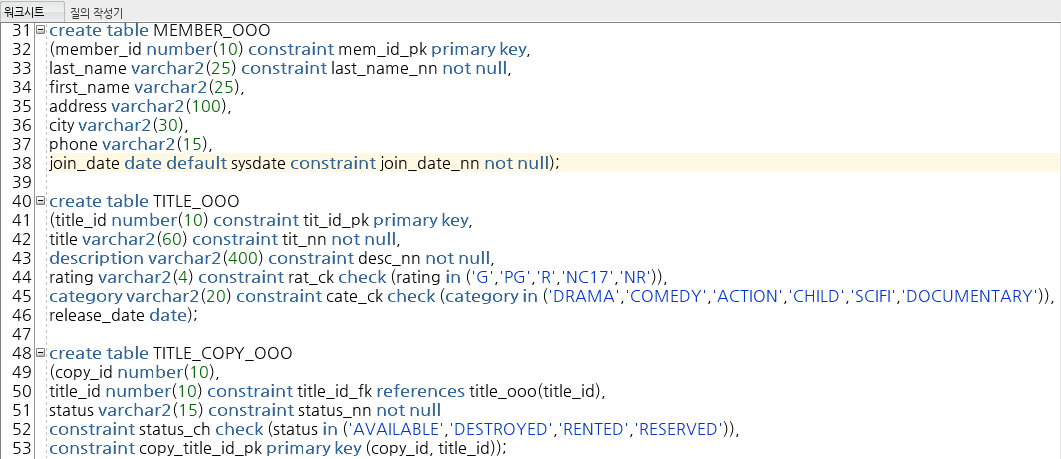Click the table name MEMBER_OOO

click(x=212, y=30)
